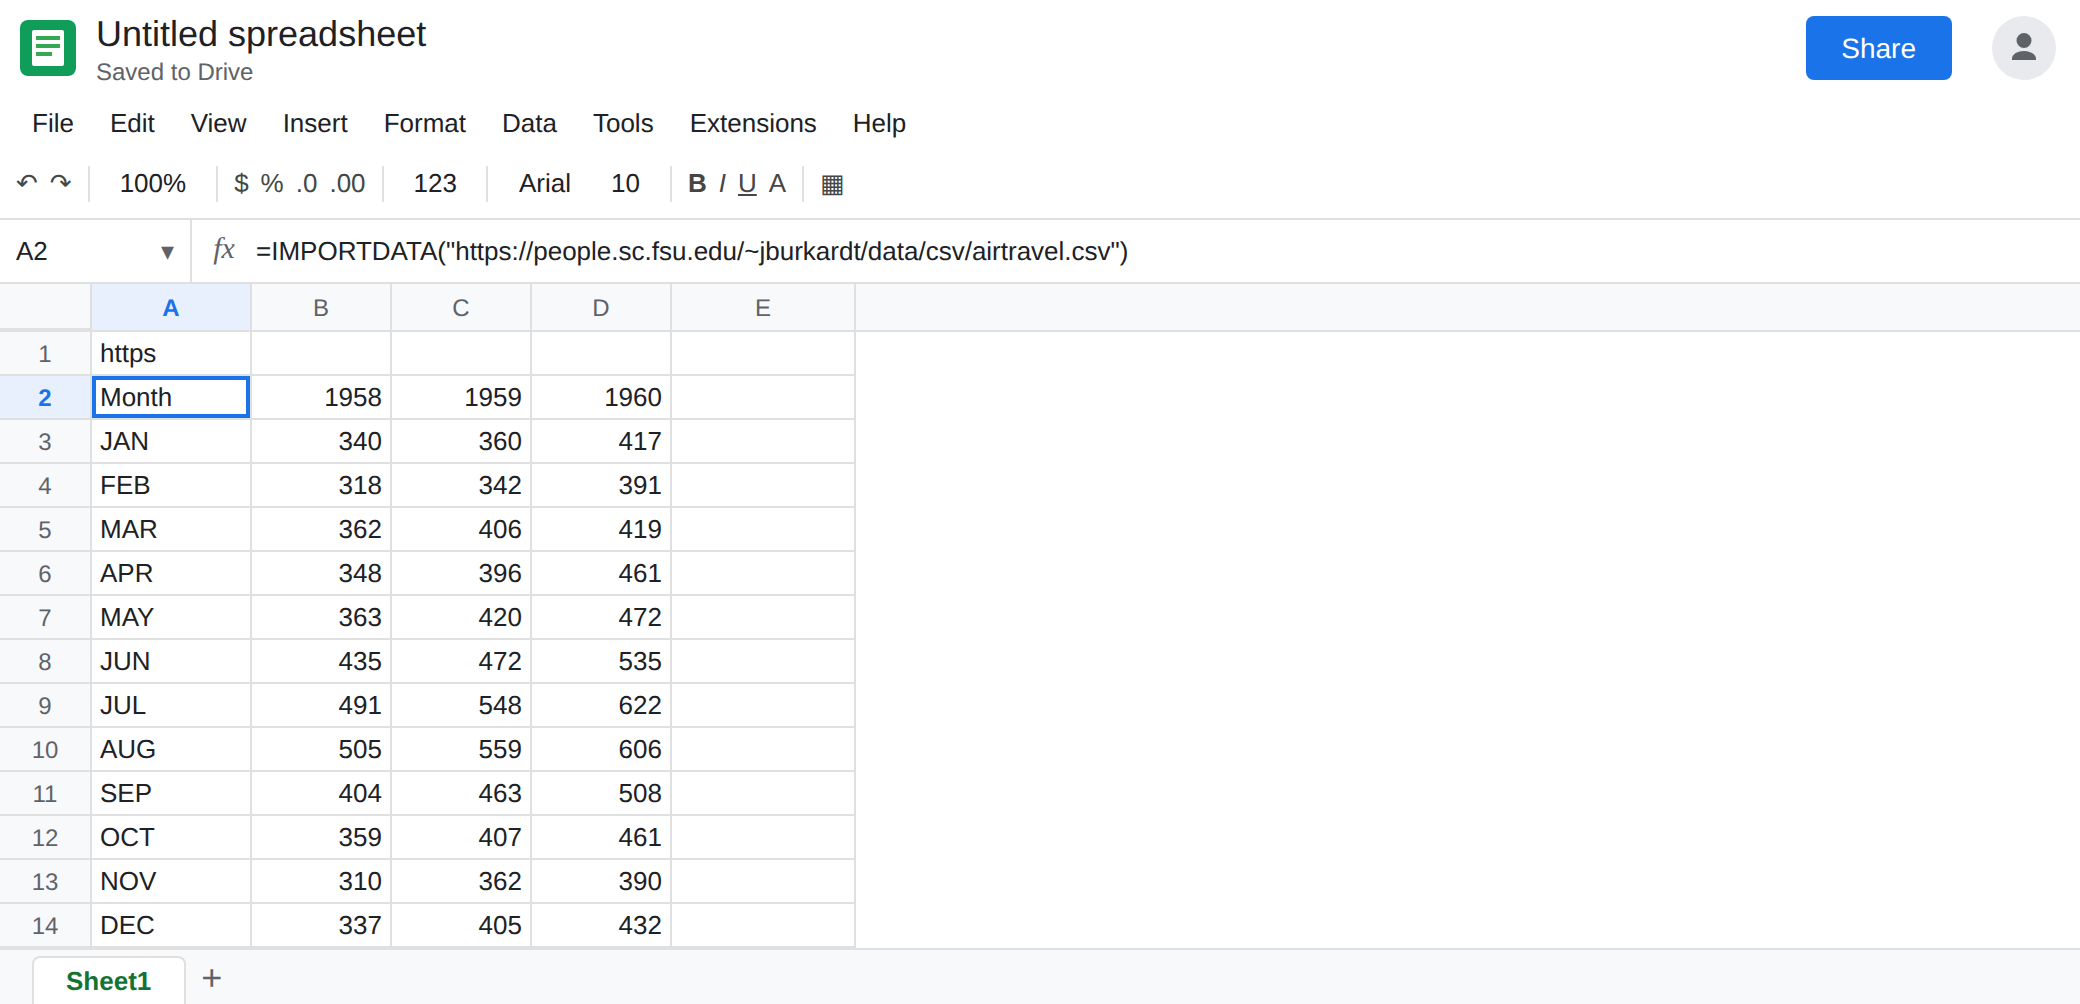Open the Extensions menu
This screenshot has height=1004, width=2080.
tap(753, 123)
